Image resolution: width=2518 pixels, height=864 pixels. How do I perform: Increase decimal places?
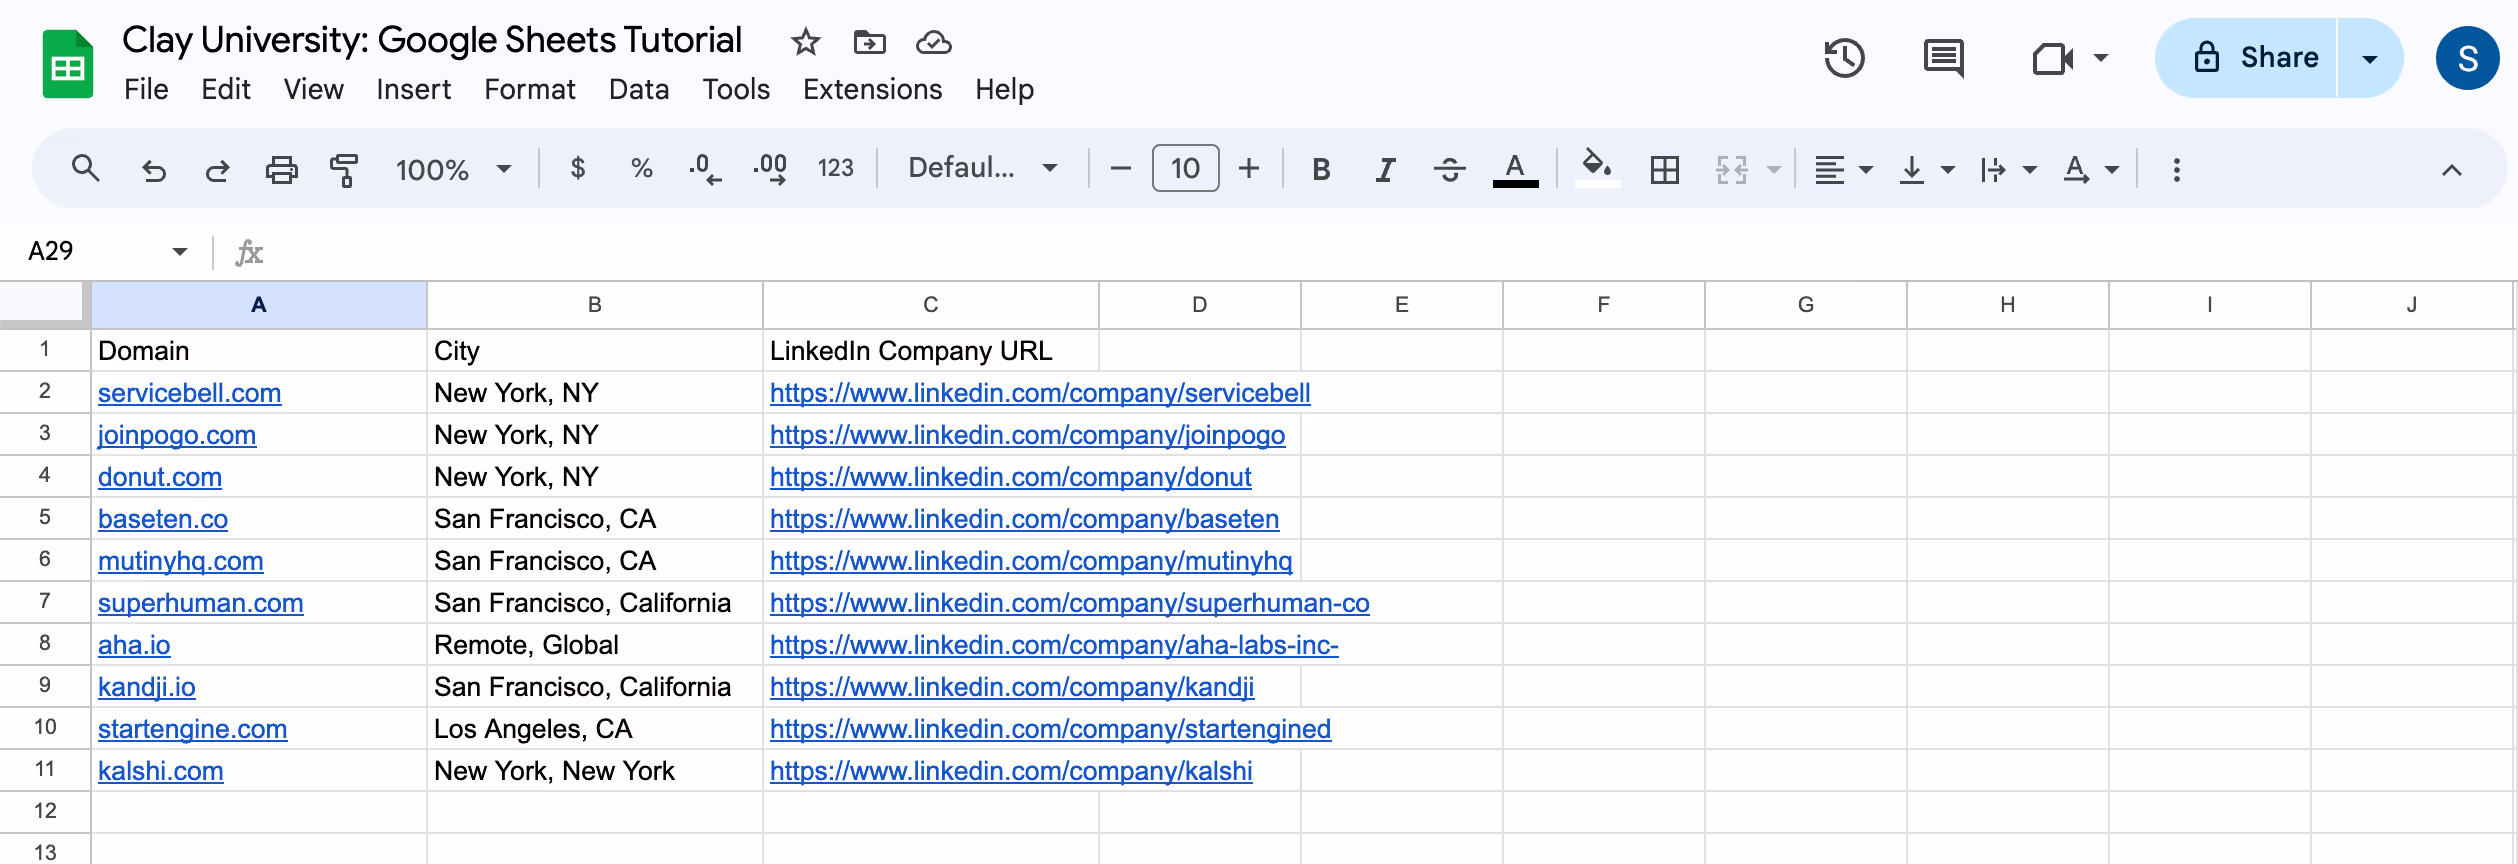[x=770, y=169]
